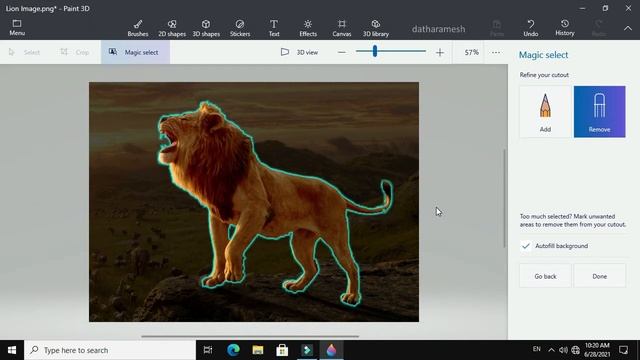Open File Explorer from taskbar
Viewport: 640px width, 360px height.
pyautogui.click(x=258, y=350)
